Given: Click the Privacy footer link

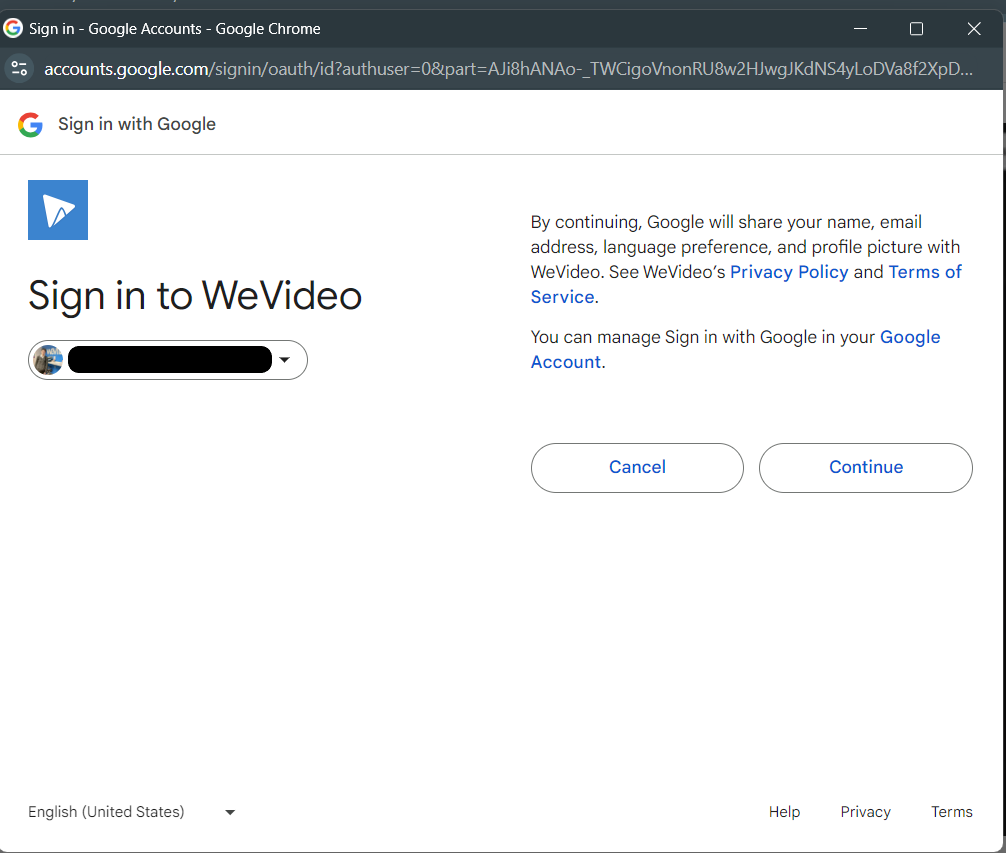Looking at the screenshot, I should (x=865, y=812).
